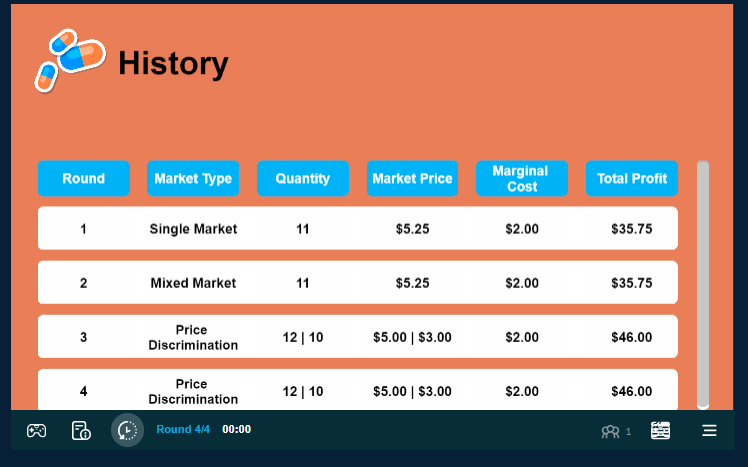Viewport: 748px width, 467px height.
Task: Click round number 1 cell
Action: point(83,229)
